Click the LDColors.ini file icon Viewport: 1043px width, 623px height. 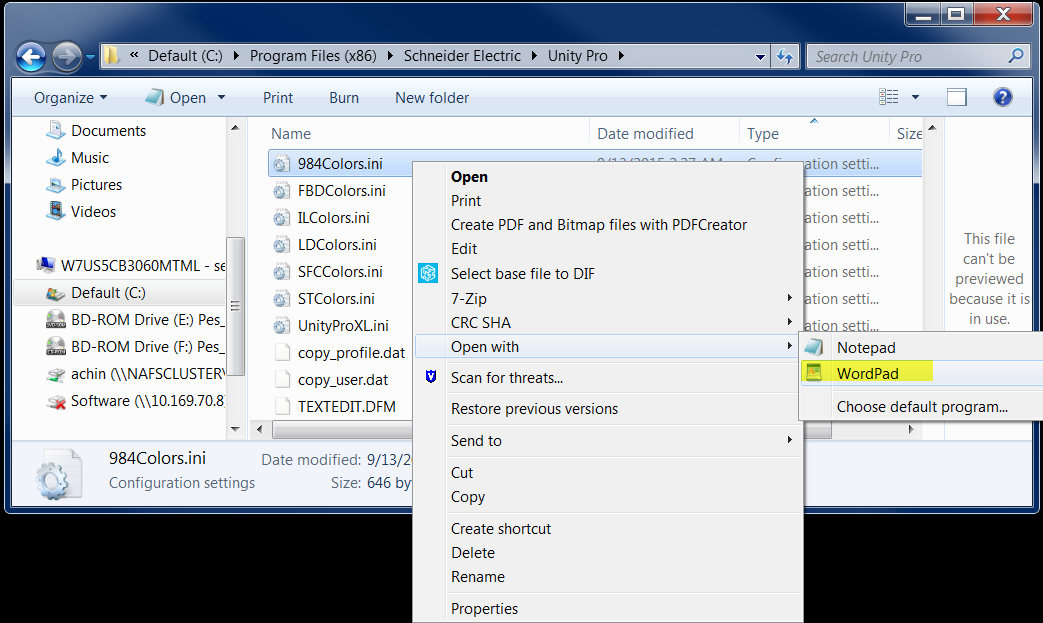click(x=281, y=245)
